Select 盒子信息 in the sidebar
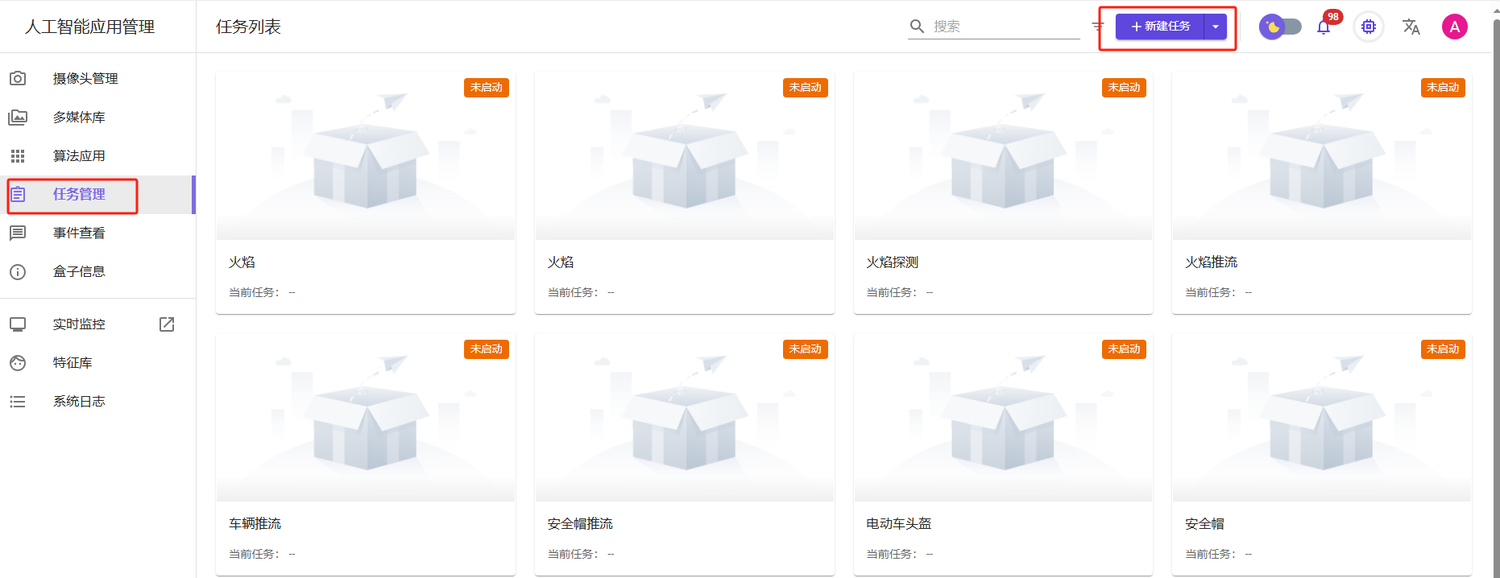 79,271
